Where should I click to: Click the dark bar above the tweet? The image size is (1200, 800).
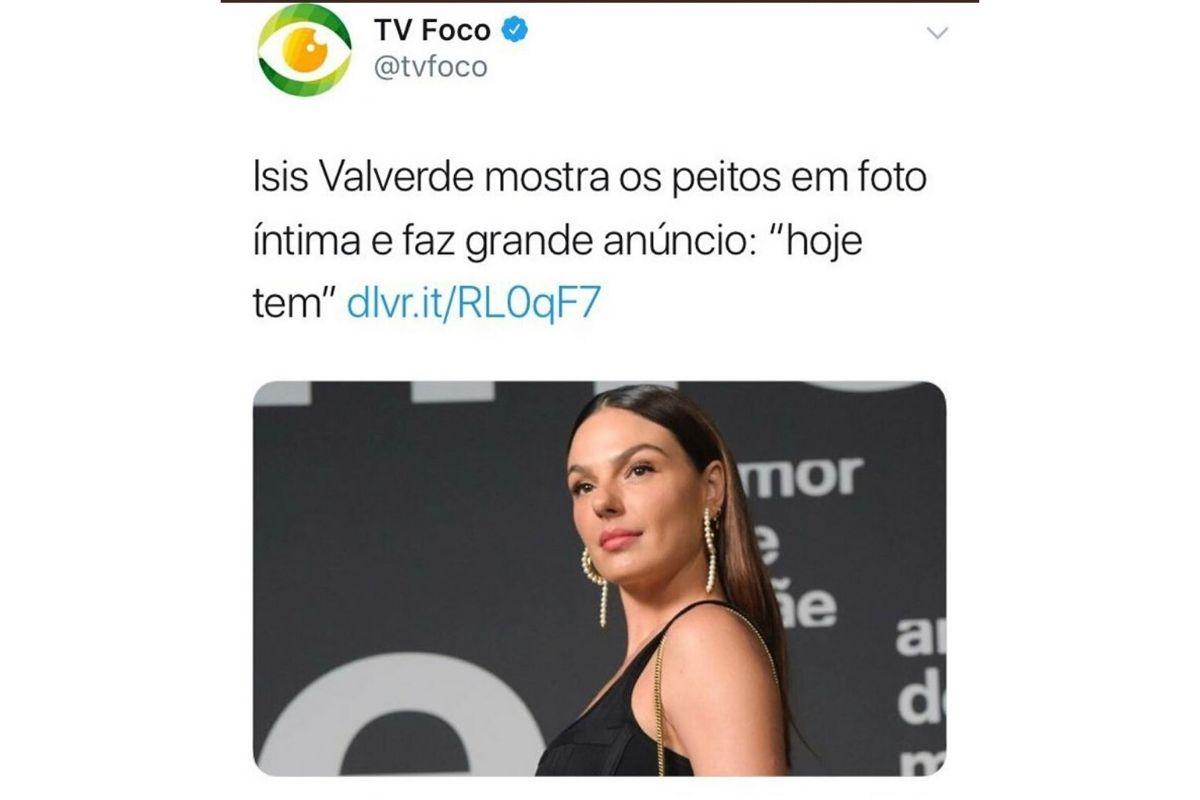[599, 2]
